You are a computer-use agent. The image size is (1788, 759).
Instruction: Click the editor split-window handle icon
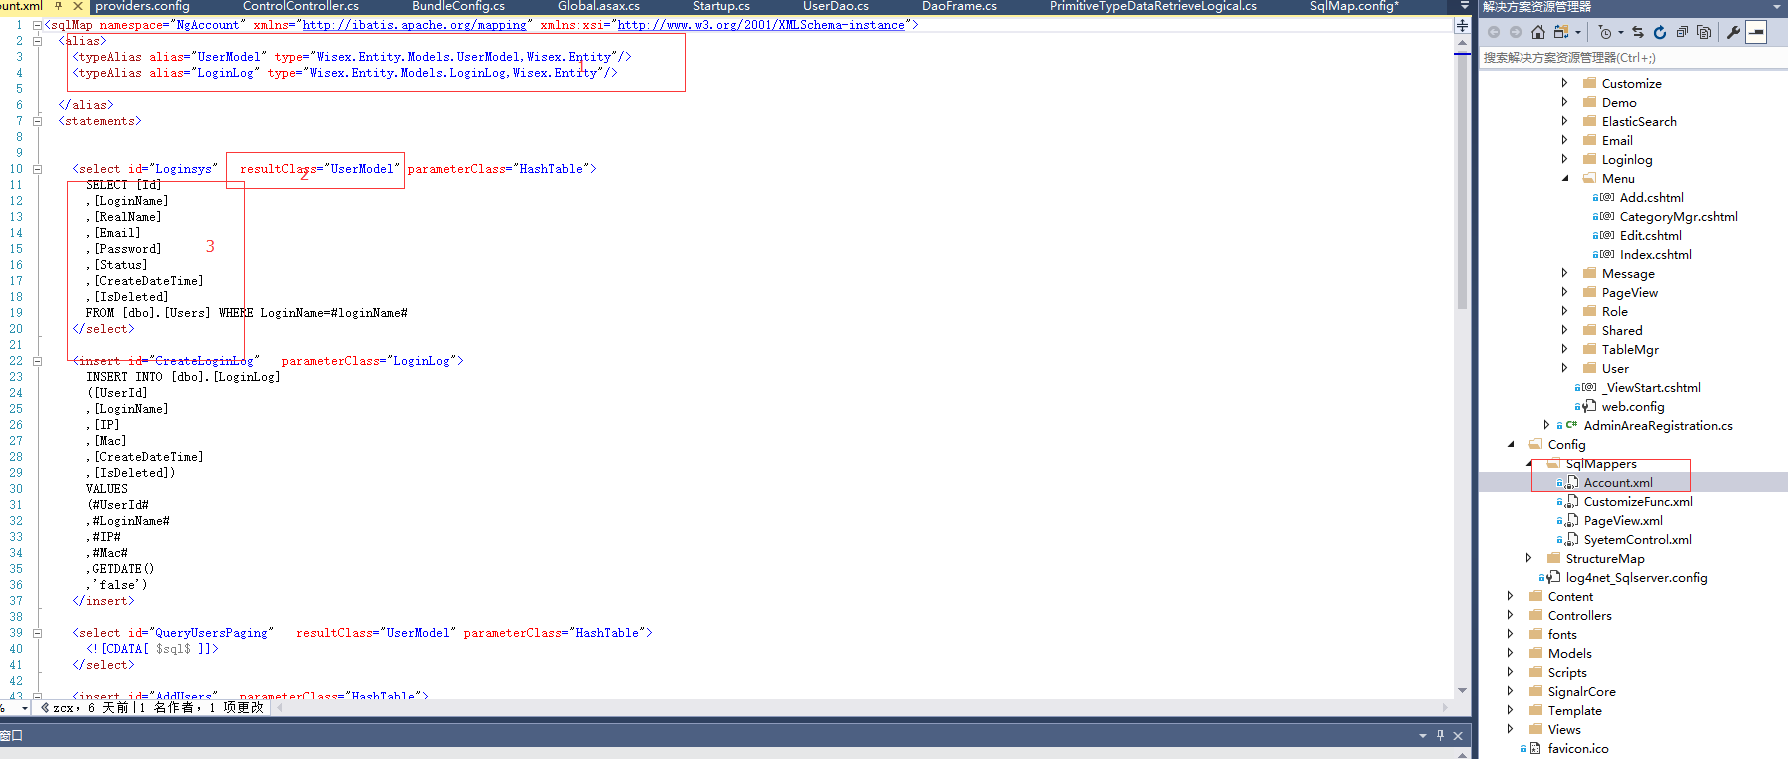(1462, 25)
